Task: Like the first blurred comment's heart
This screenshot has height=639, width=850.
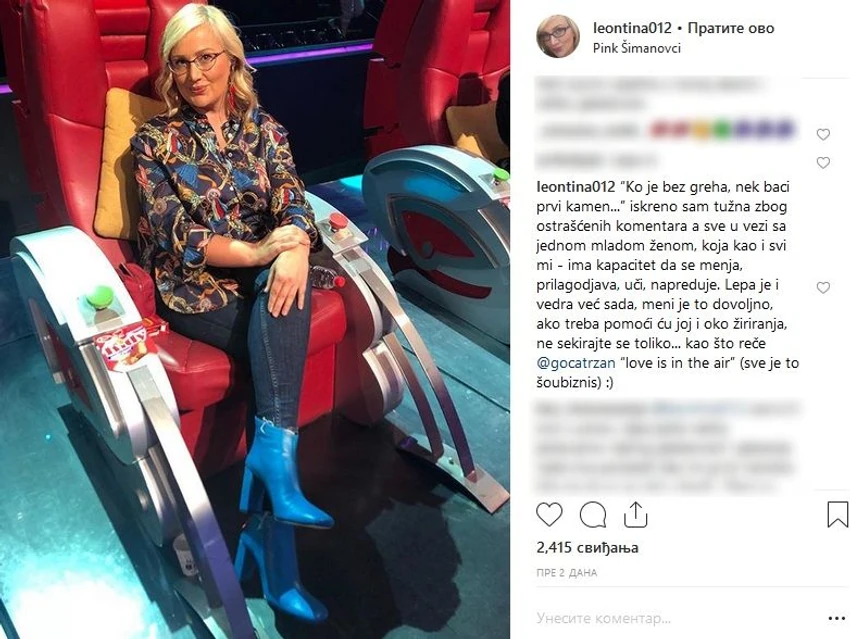Action: [823, 134]
